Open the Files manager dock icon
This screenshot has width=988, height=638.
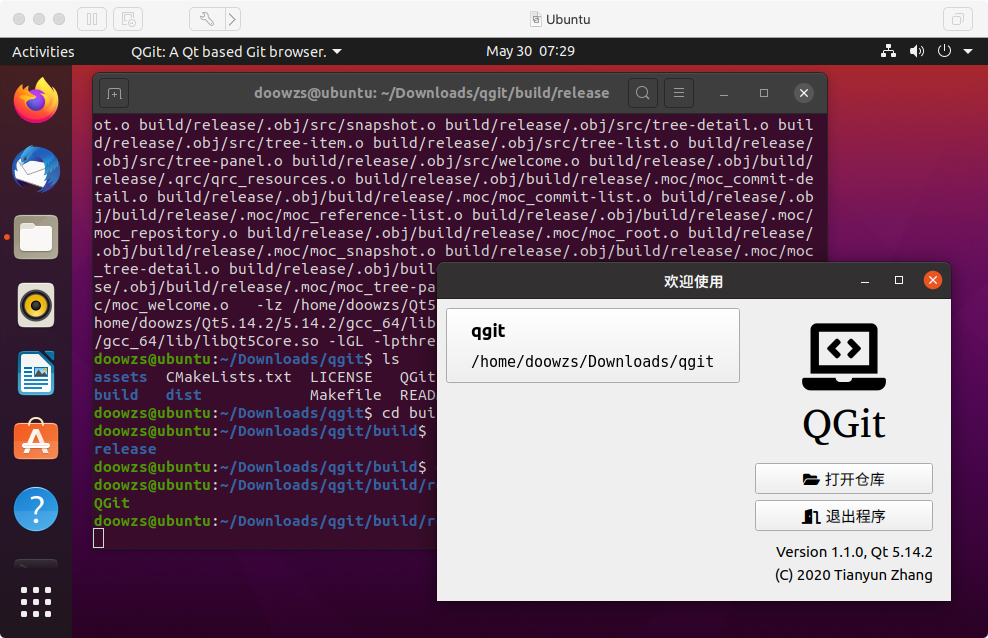pyautogui.click(x=36, y=237)
